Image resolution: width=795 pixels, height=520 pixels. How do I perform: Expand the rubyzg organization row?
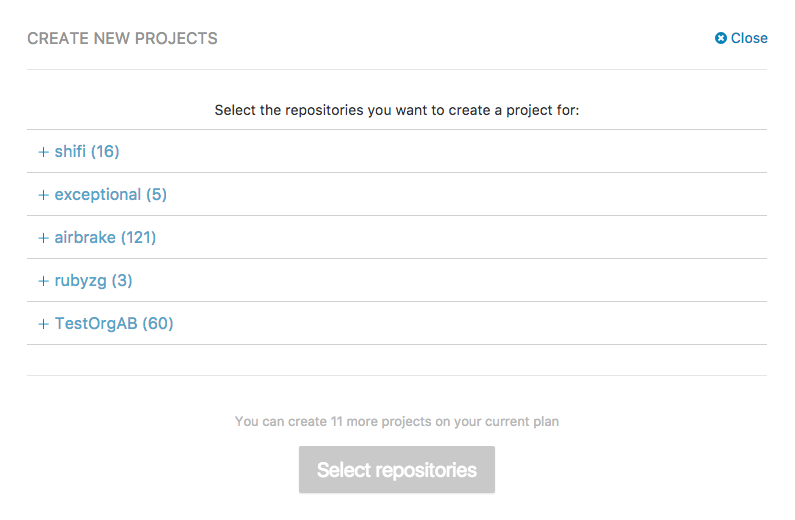(396, 281)
